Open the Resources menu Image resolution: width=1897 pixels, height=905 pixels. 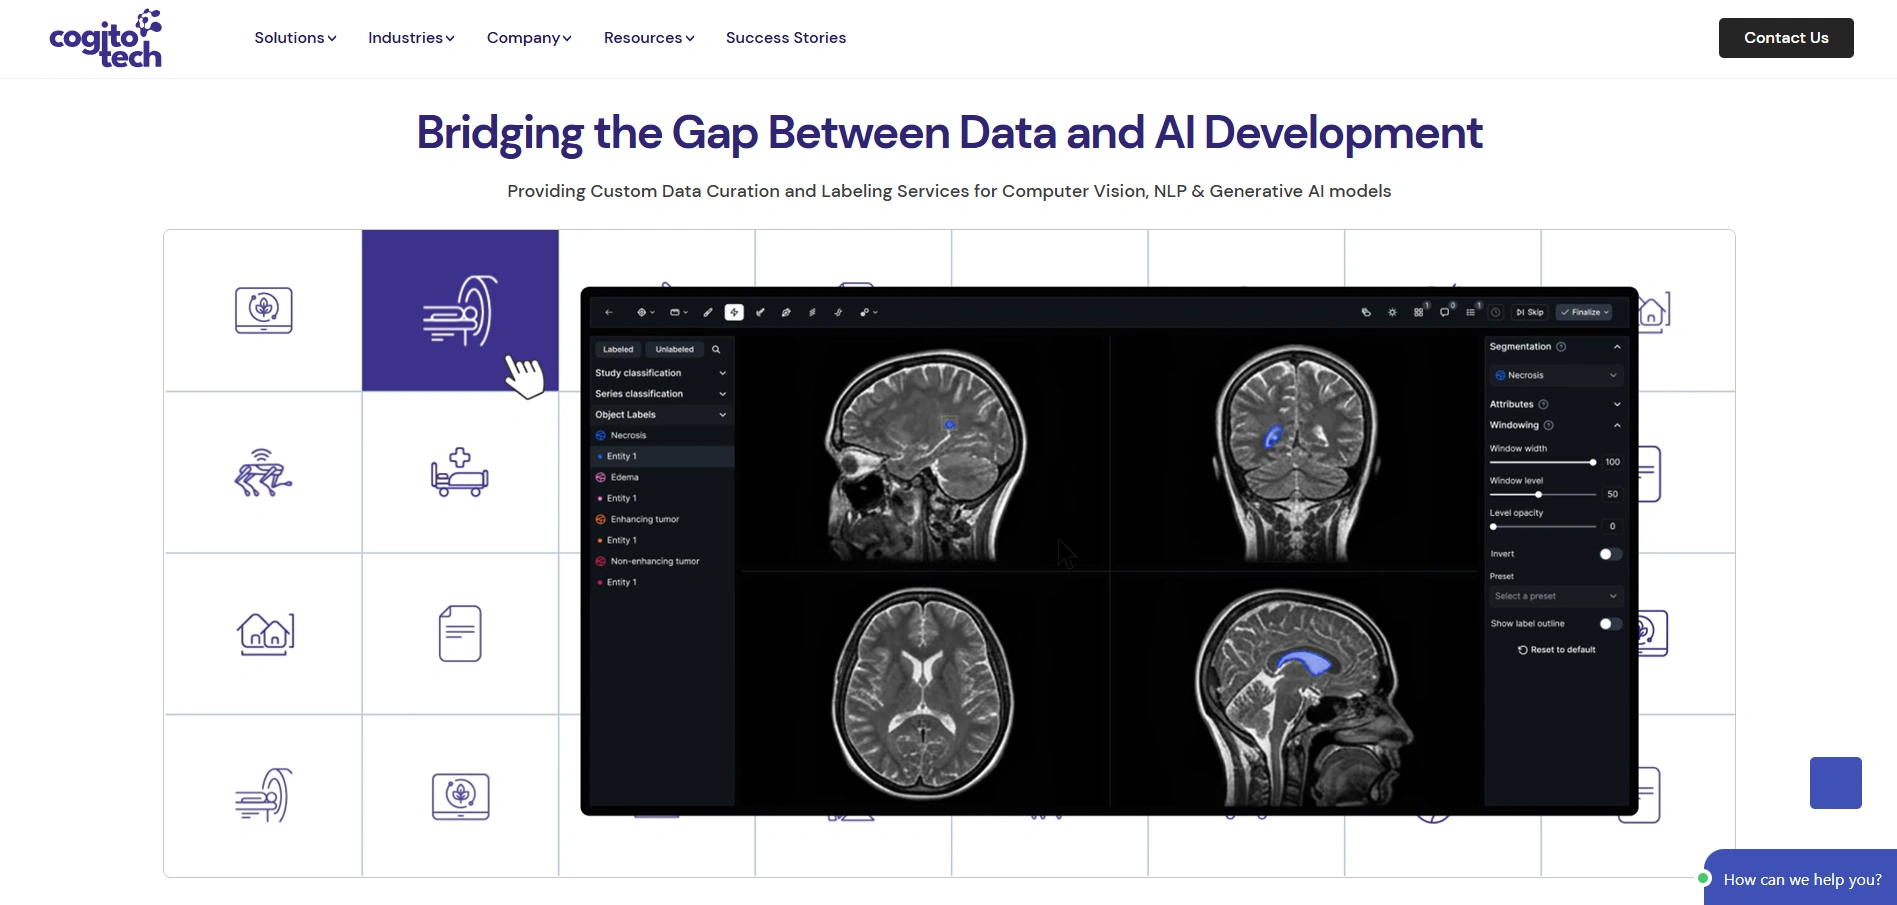tap(649, 38)
